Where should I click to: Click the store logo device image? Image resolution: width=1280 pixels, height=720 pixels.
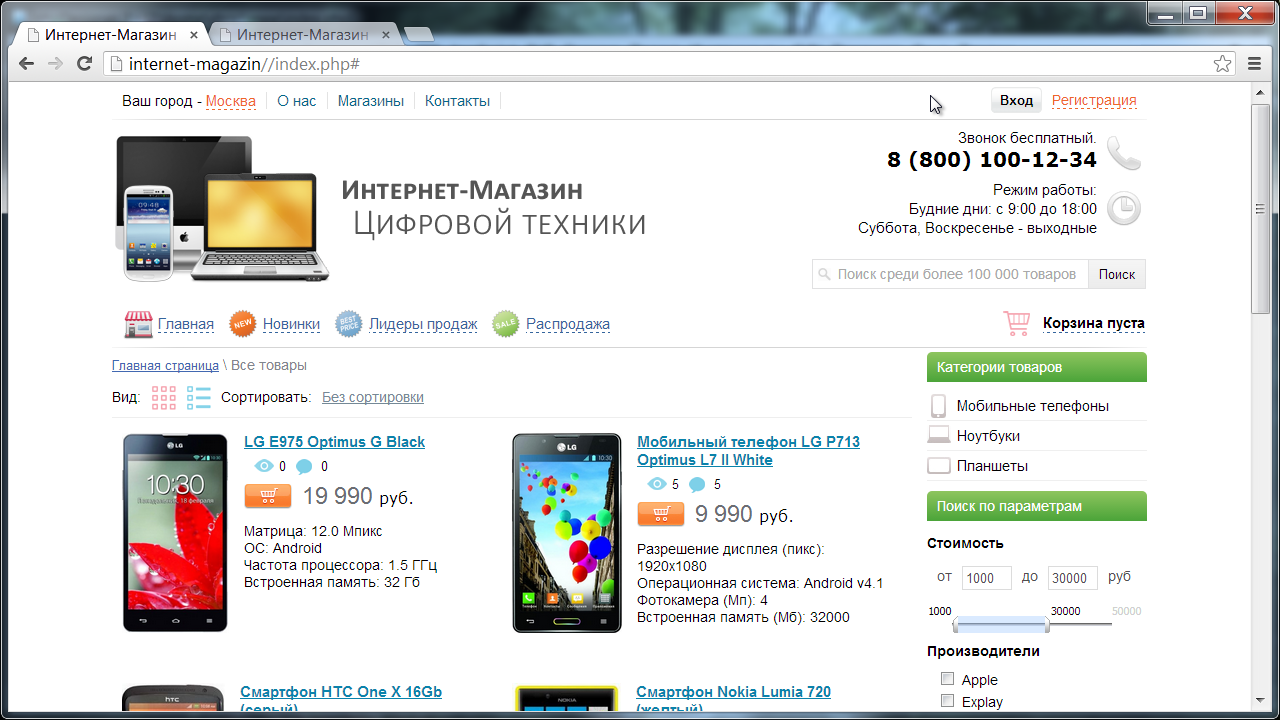coord(222,209)
